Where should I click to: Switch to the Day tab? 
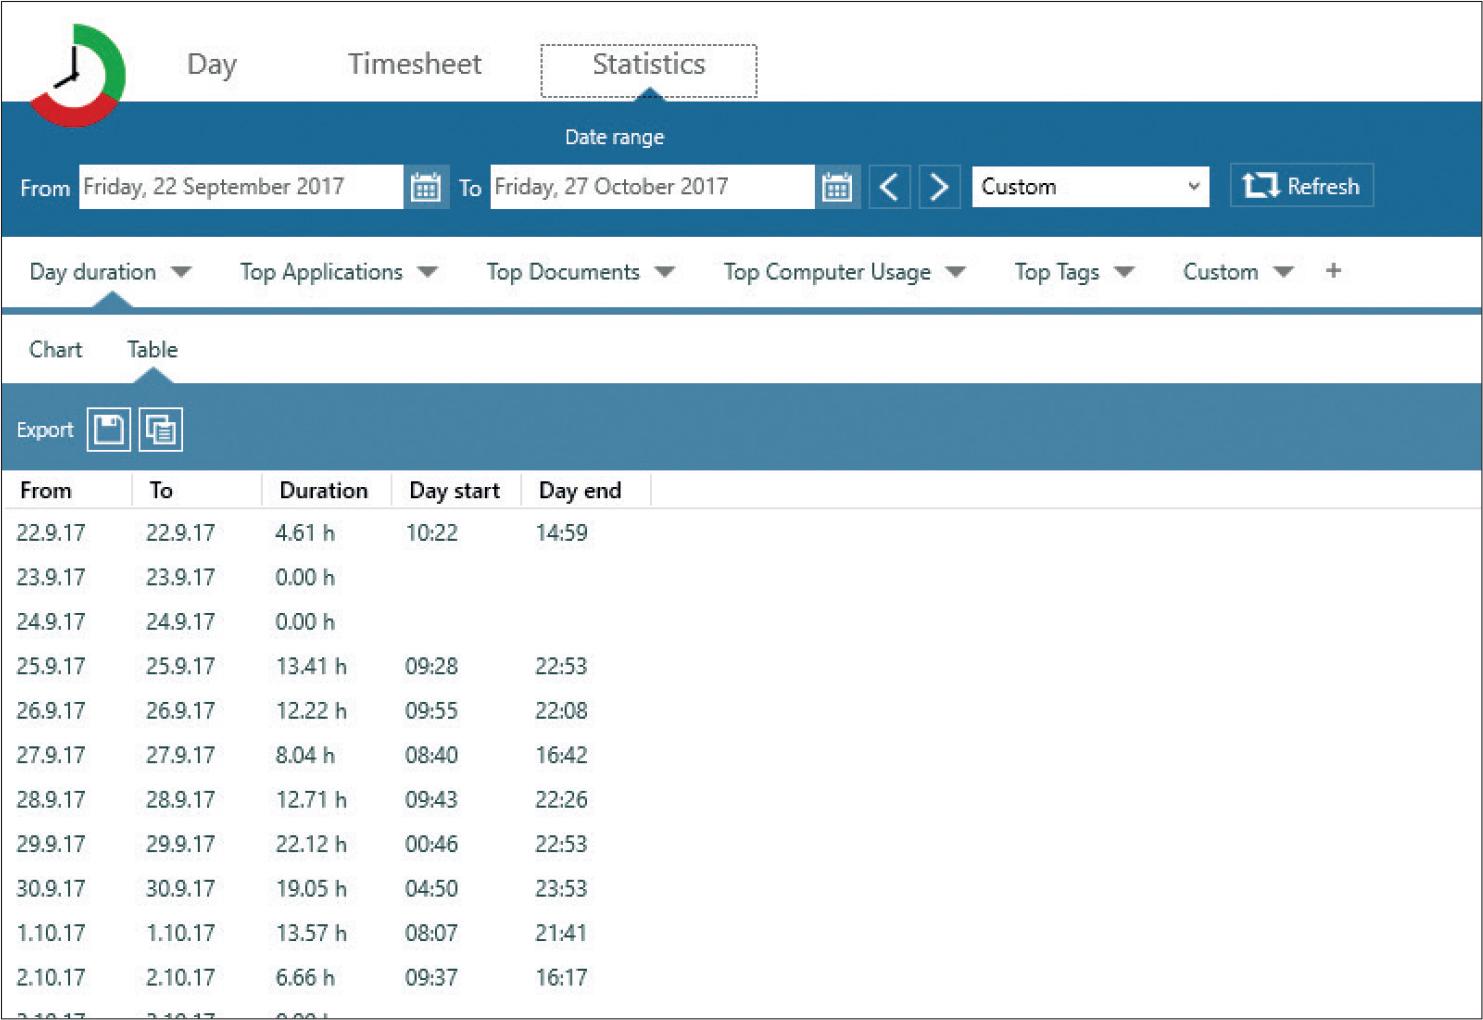click(x=212, y=65)
